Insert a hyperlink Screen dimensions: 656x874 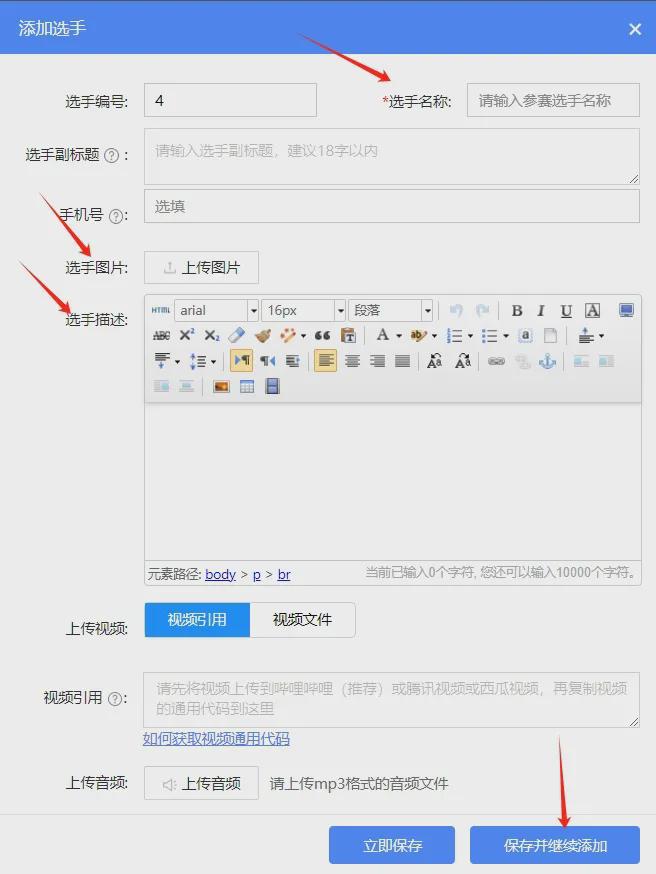tap(496, 361)
